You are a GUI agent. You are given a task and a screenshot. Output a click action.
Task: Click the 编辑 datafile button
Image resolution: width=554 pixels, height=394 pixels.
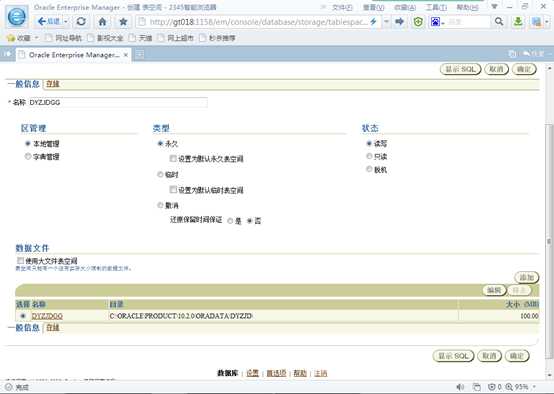494,290
